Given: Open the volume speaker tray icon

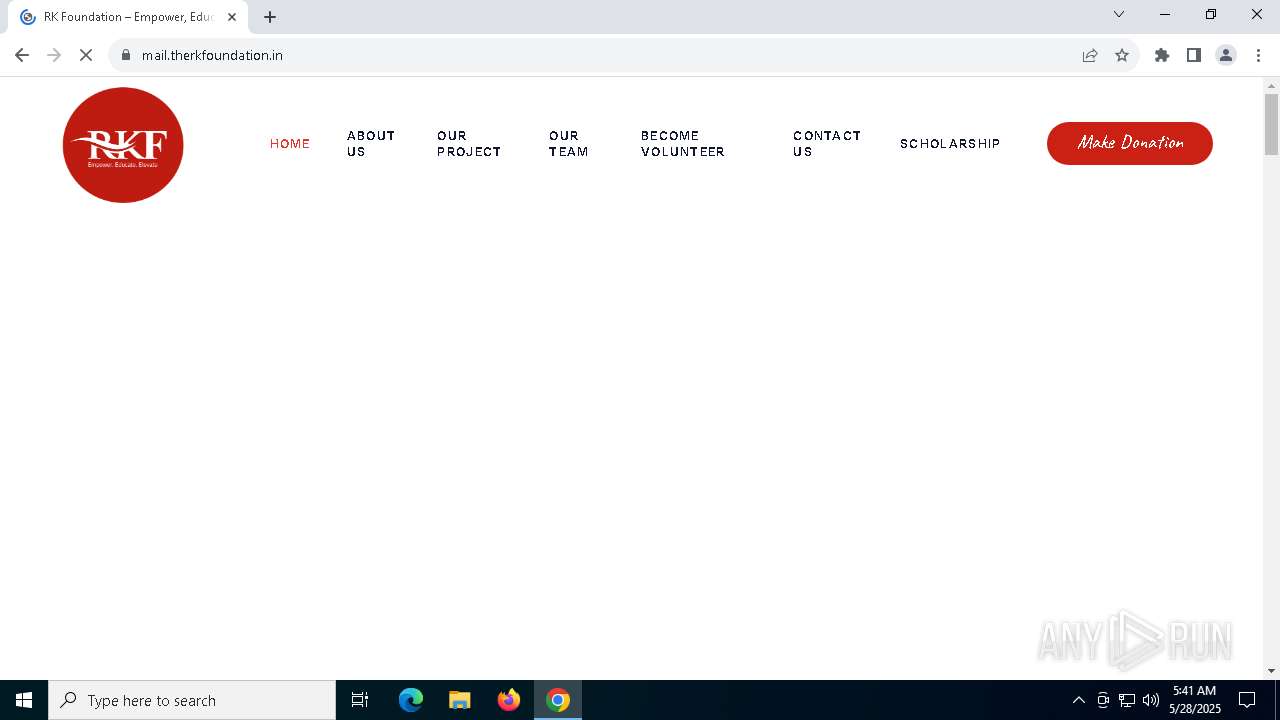Looking at the screenshot, I should (x=1151, y=700).
